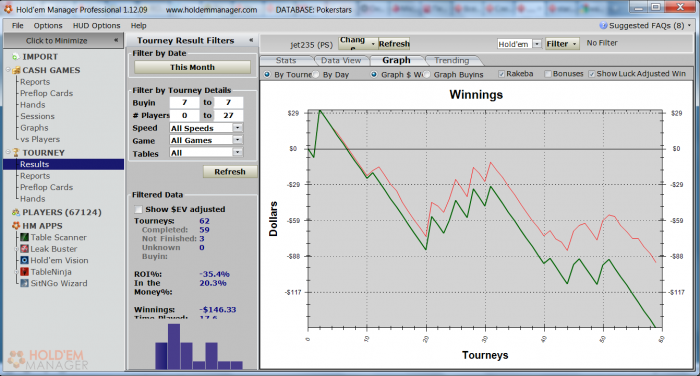700x376 pixels.
Task: Collapse the TOURNEY tree node
Action: (8, 152)
